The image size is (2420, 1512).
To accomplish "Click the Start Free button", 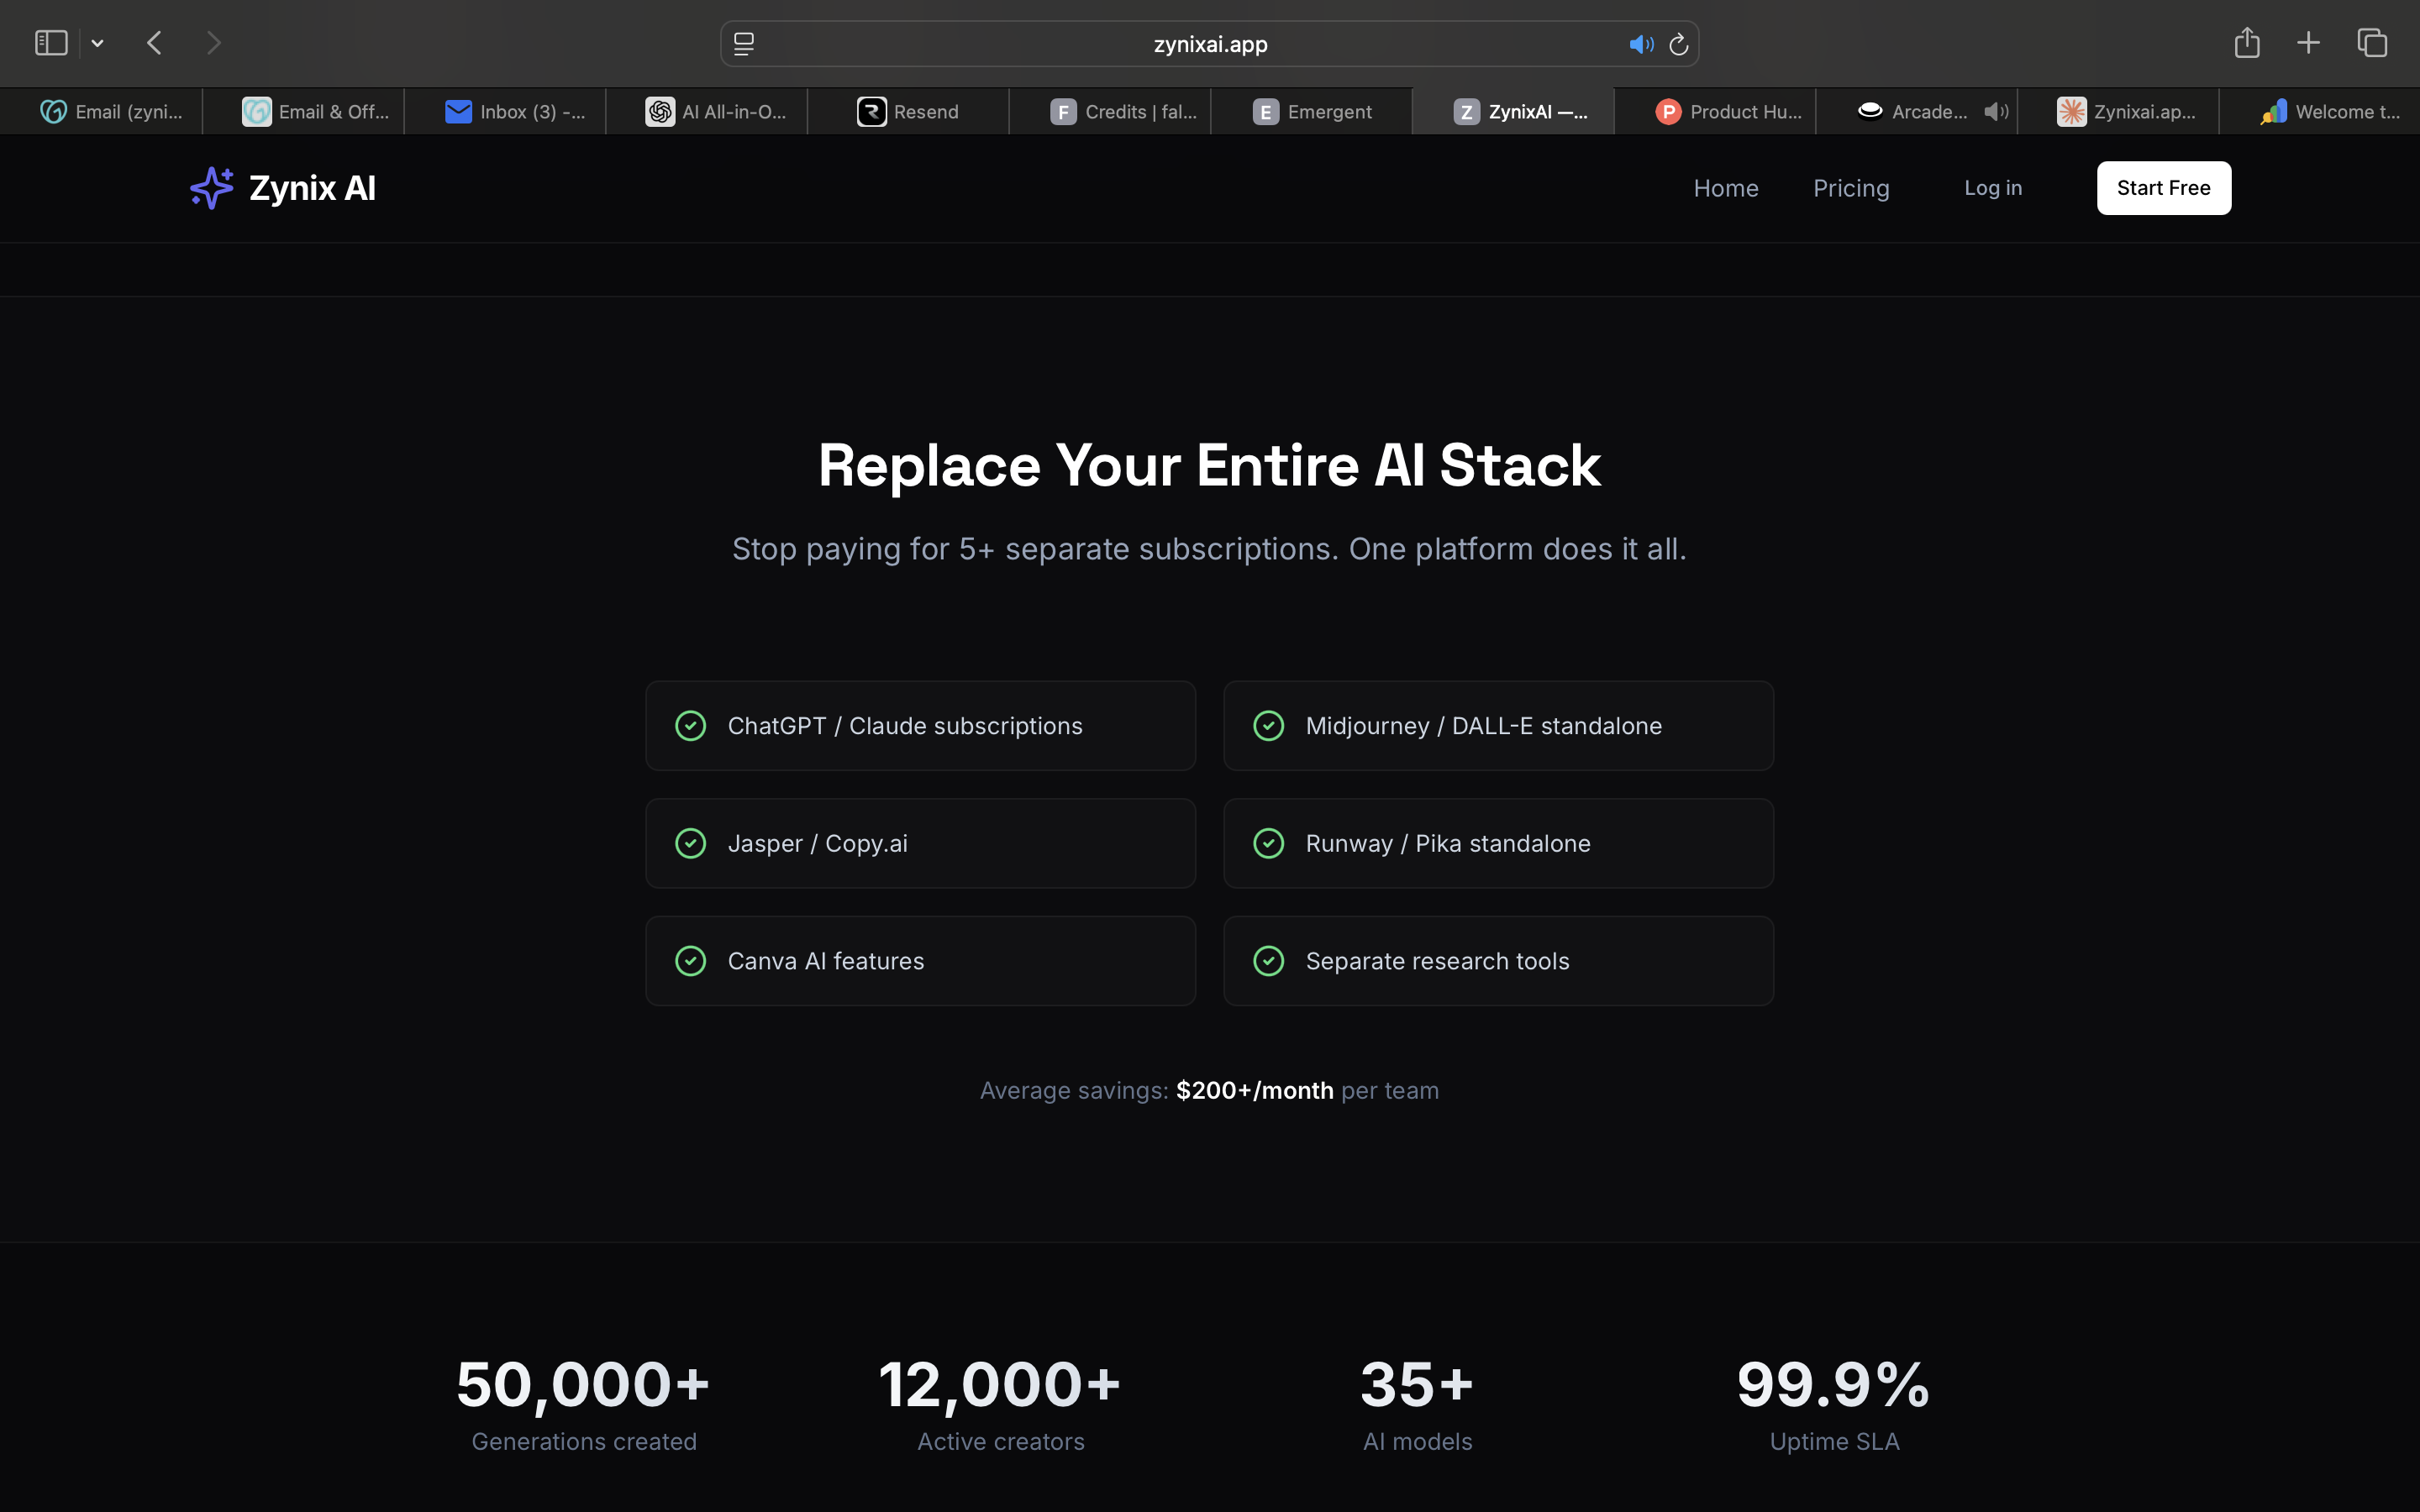I will (x=2163, y=188).
